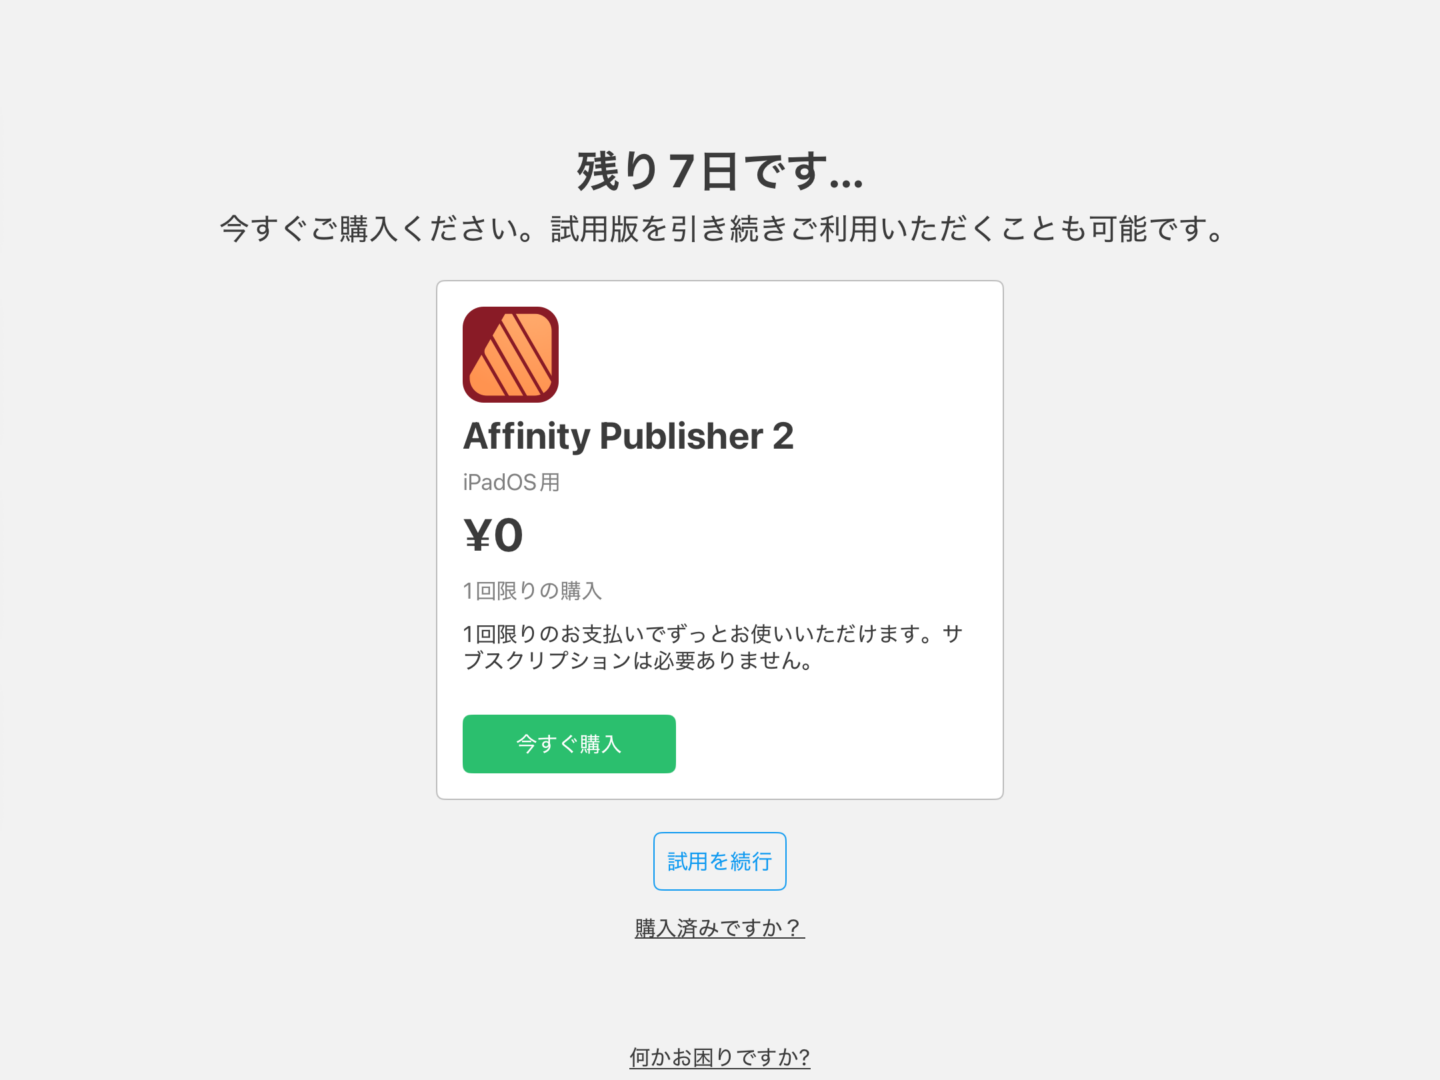1440x1080 pixels.
Task: Indicate you already purchased the app
Action: [x=720, y=928]
